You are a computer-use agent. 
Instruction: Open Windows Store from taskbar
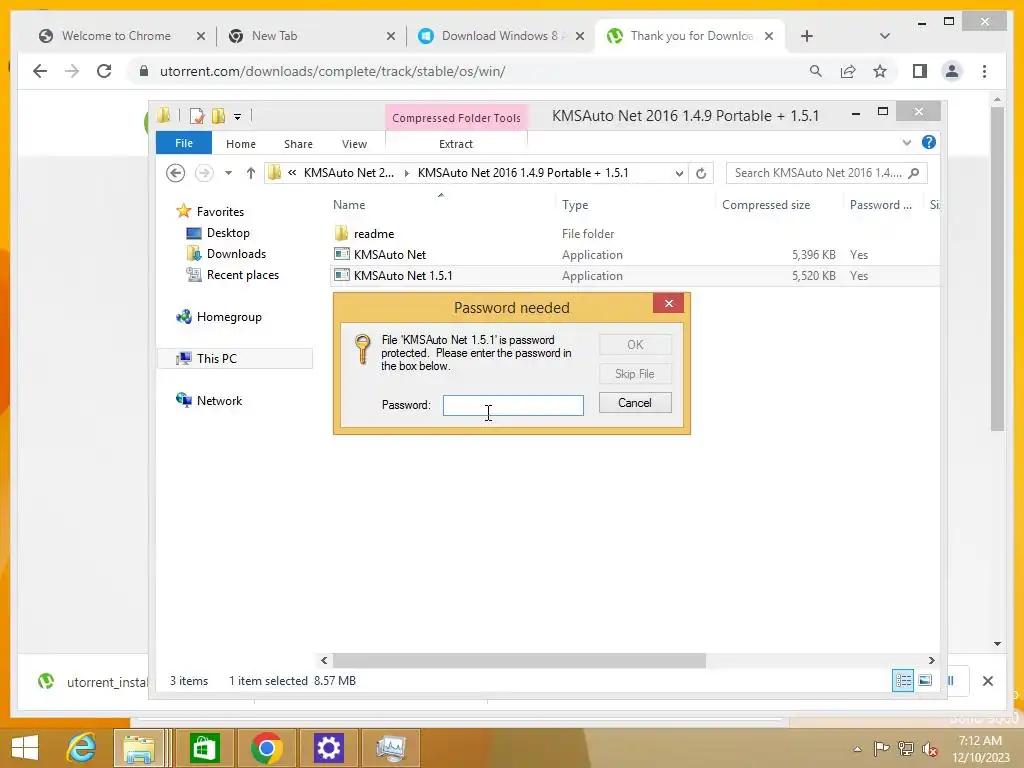(x=204, y=748)
